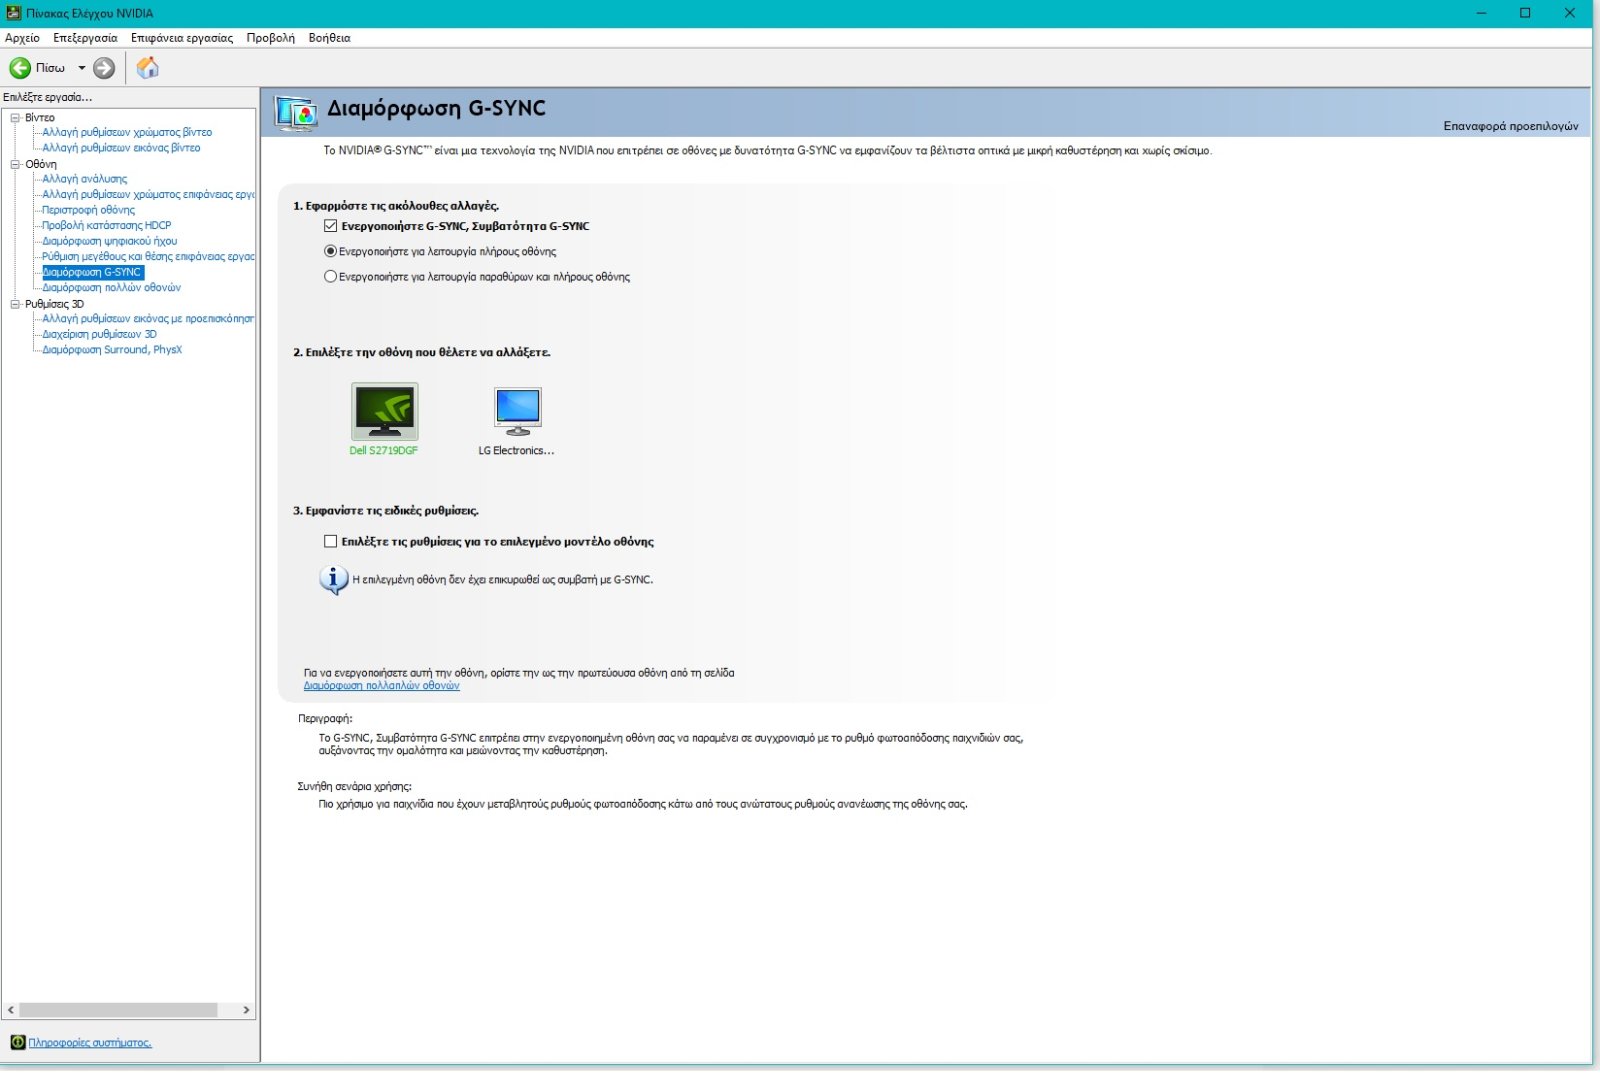Click the gray Forward arrow icon
The height and width of the screenshot is (1092, 1600).
point(104,68)
